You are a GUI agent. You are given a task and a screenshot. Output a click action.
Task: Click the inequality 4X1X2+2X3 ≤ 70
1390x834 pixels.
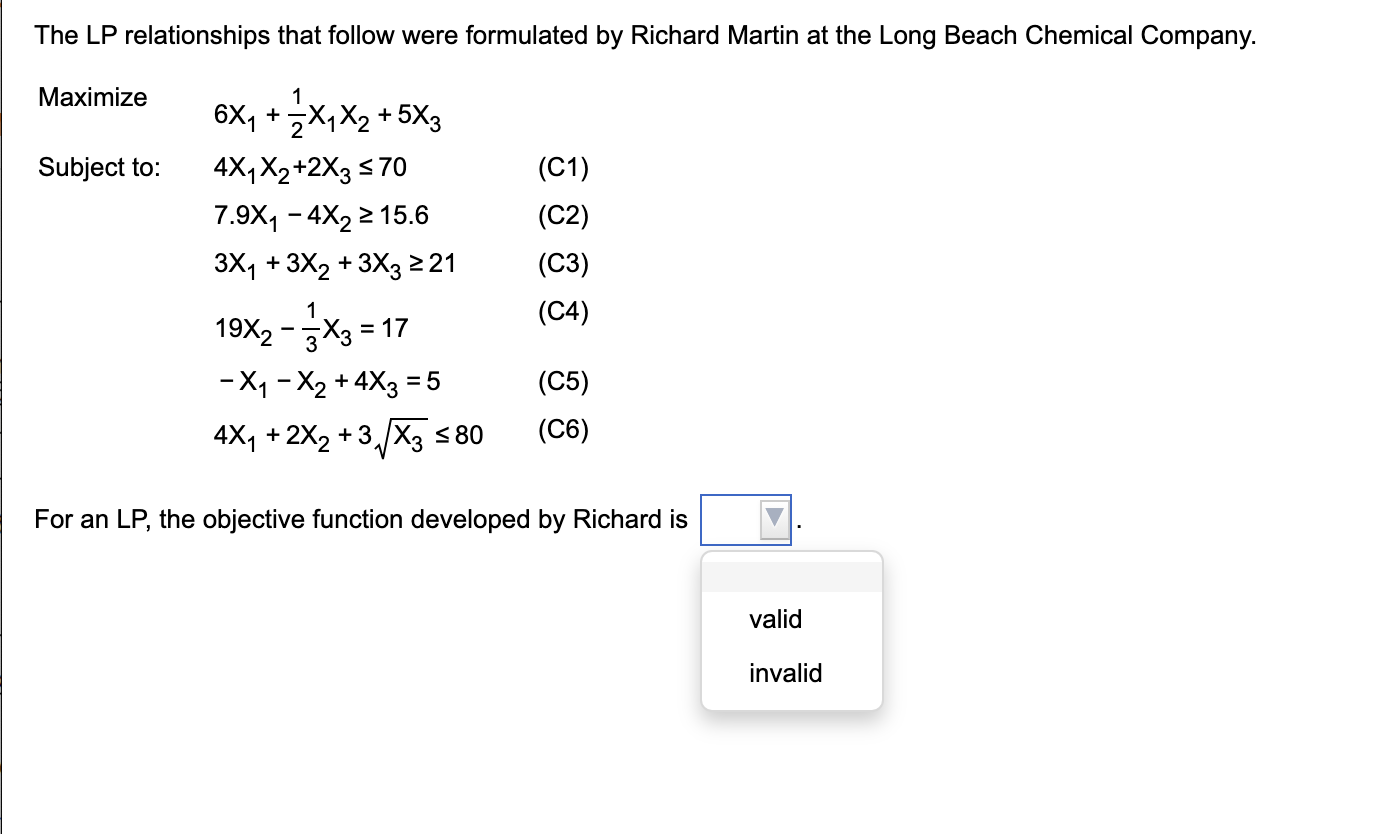(x=310, y=167)
